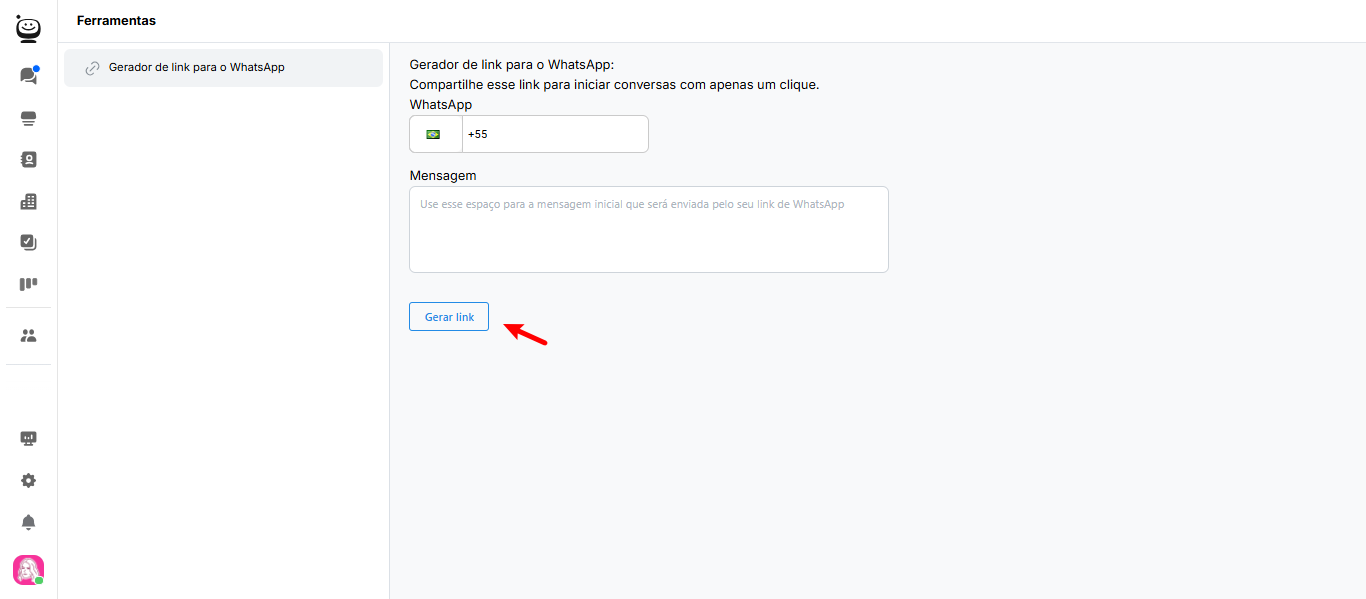Open the chat conversations icon
This screenshot has width=1366, height=599.
pos(28,76)
